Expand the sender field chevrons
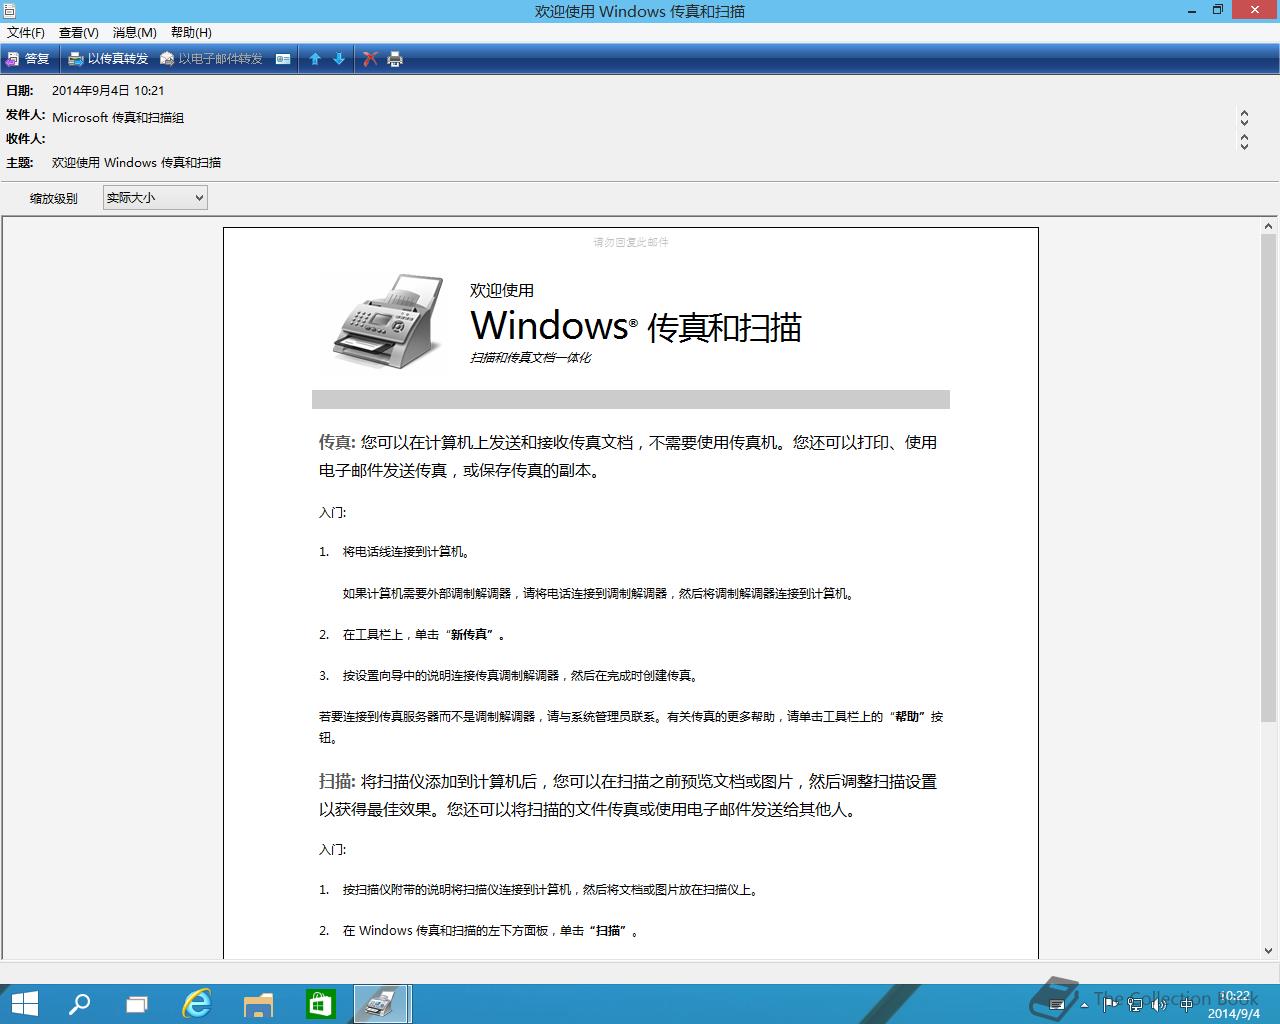This screenshot has width=1280, height=1024. coord(1244,118)
